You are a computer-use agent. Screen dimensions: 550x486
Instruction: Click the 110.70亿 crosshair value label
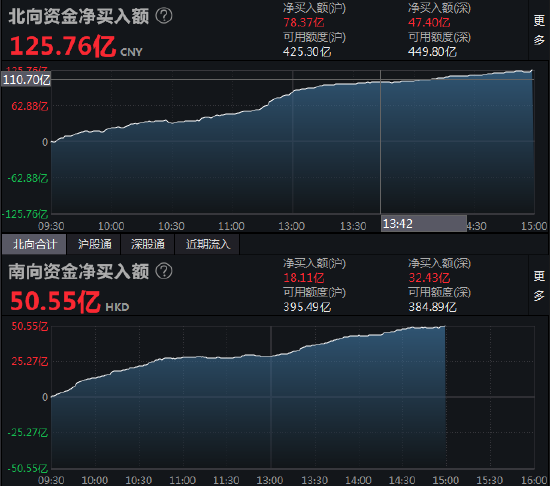(27, 80)
